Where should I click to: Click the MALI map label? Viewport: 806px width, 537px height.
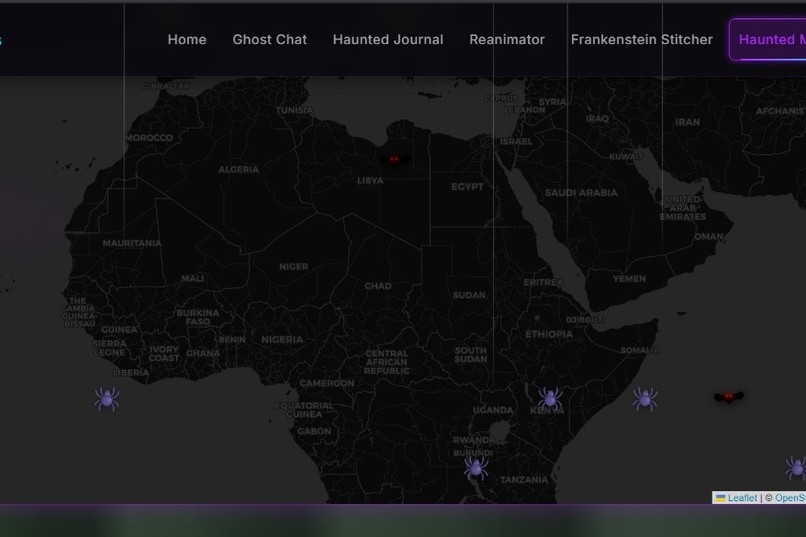[192, 279]
